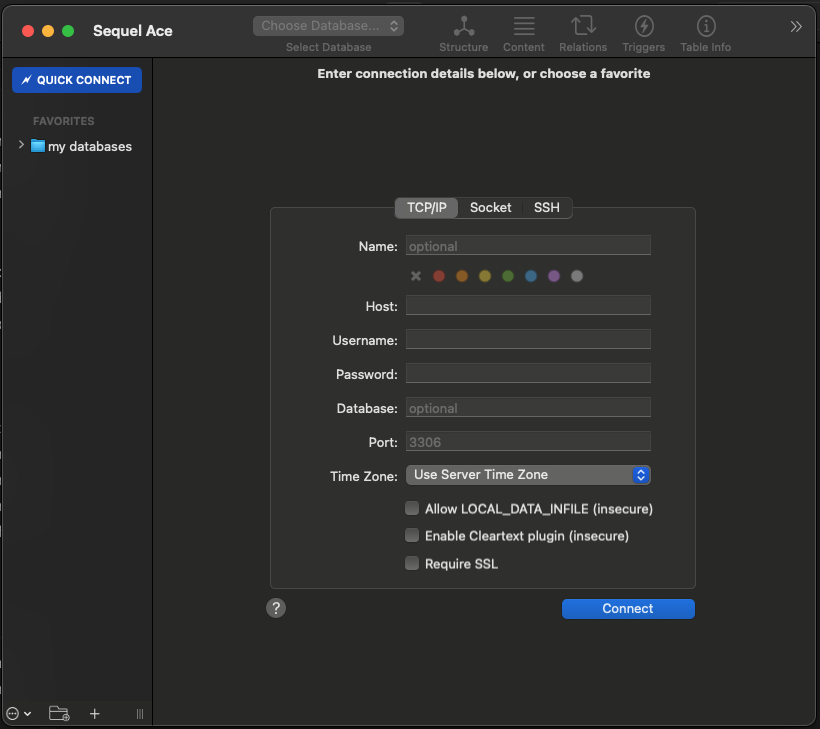Switch to the Socket tab

pos(491,208)
